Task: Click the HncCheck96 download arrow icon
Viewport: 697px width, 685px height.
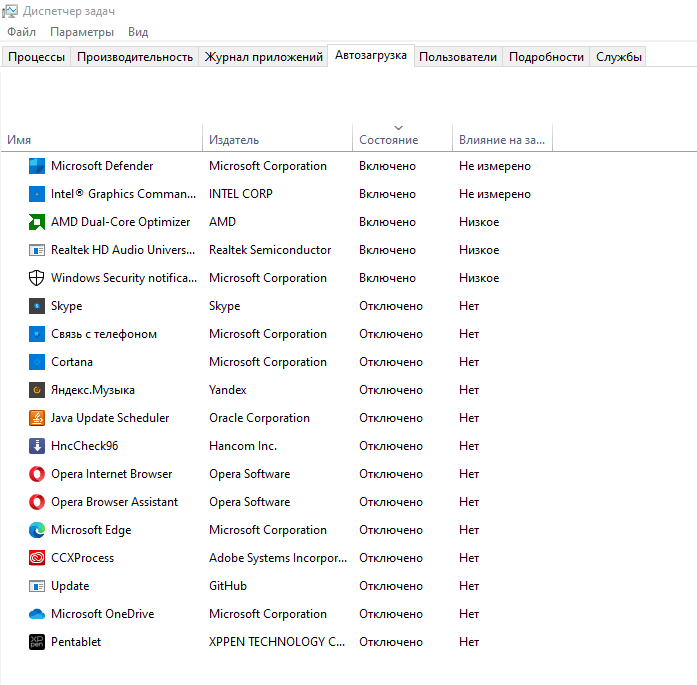Action: click(x=36, y=446)
